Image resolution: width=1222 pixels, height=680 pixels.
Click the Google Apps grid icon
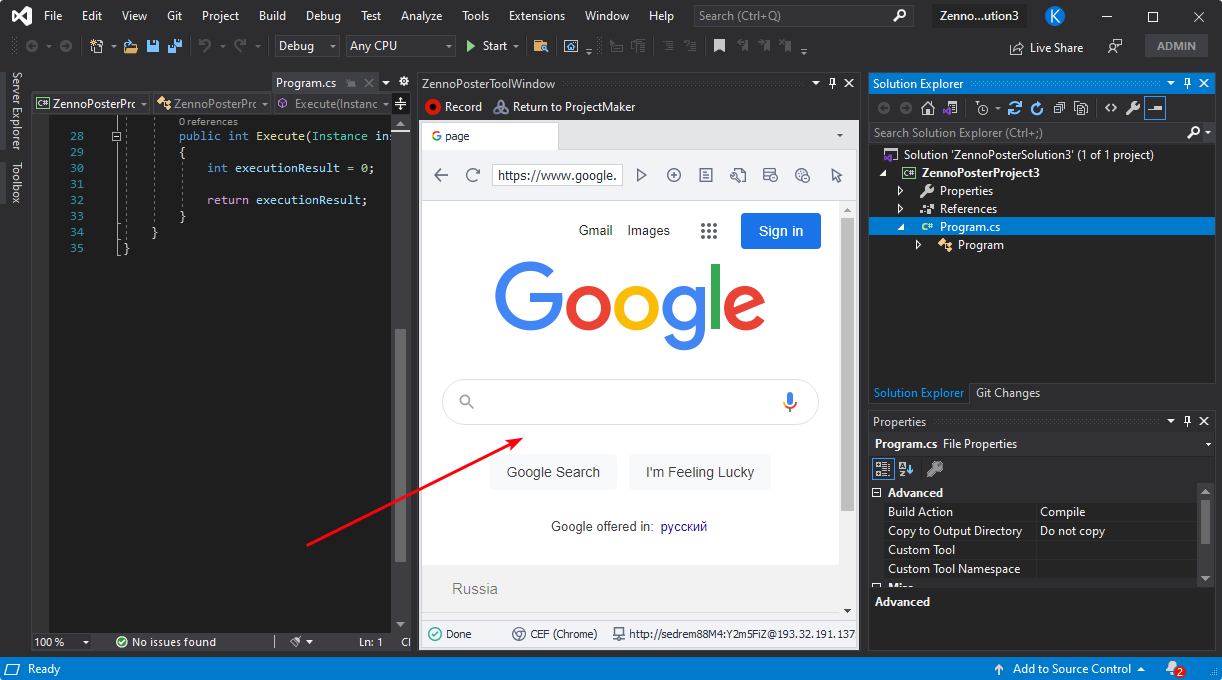tap(709, 231)
